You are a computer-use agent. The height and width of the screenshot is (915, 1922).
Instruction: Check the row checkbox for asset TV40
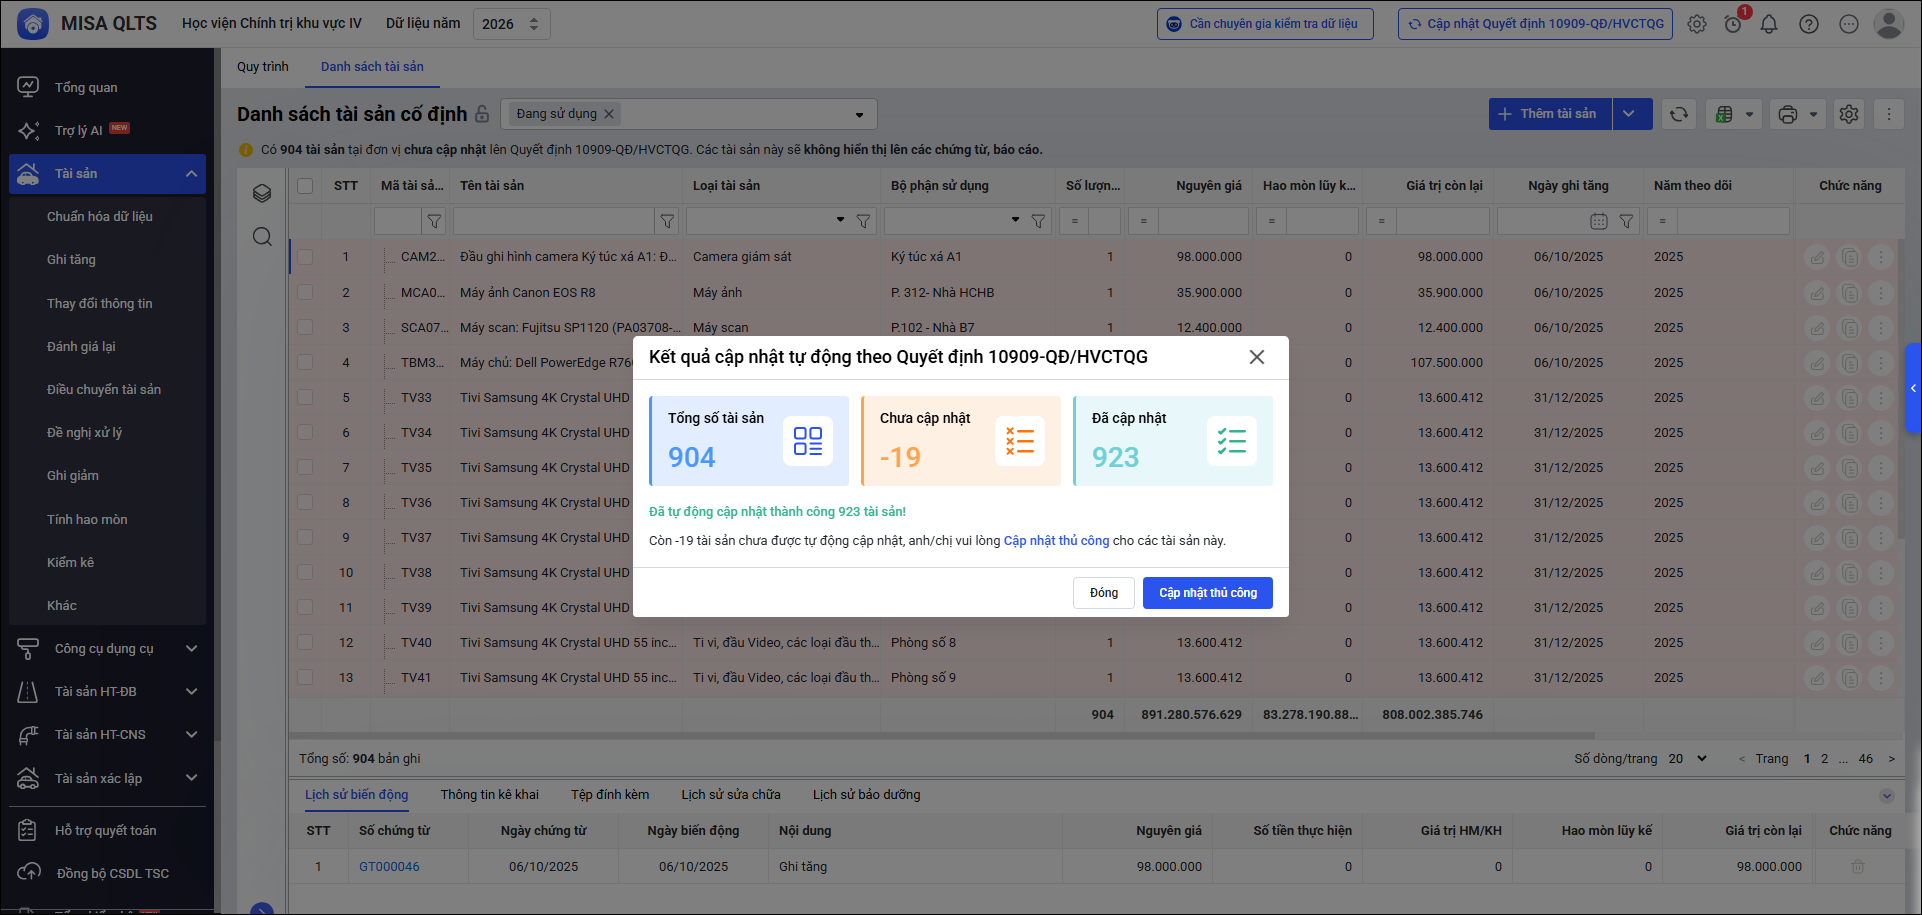click(x=305, y=643)
